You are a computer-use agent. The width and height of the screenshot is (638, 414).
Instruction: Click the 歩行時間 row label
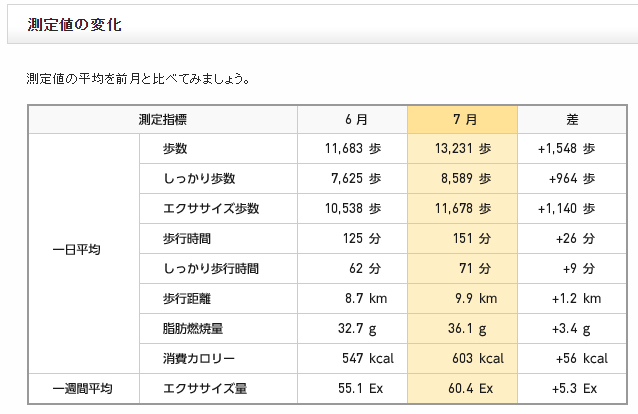(187, 239)
